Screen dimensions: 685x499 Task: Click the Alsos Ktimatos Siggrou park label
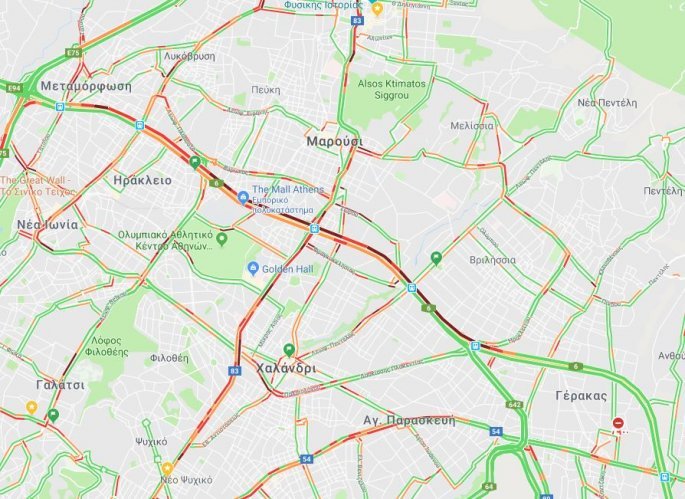(391, 90)
